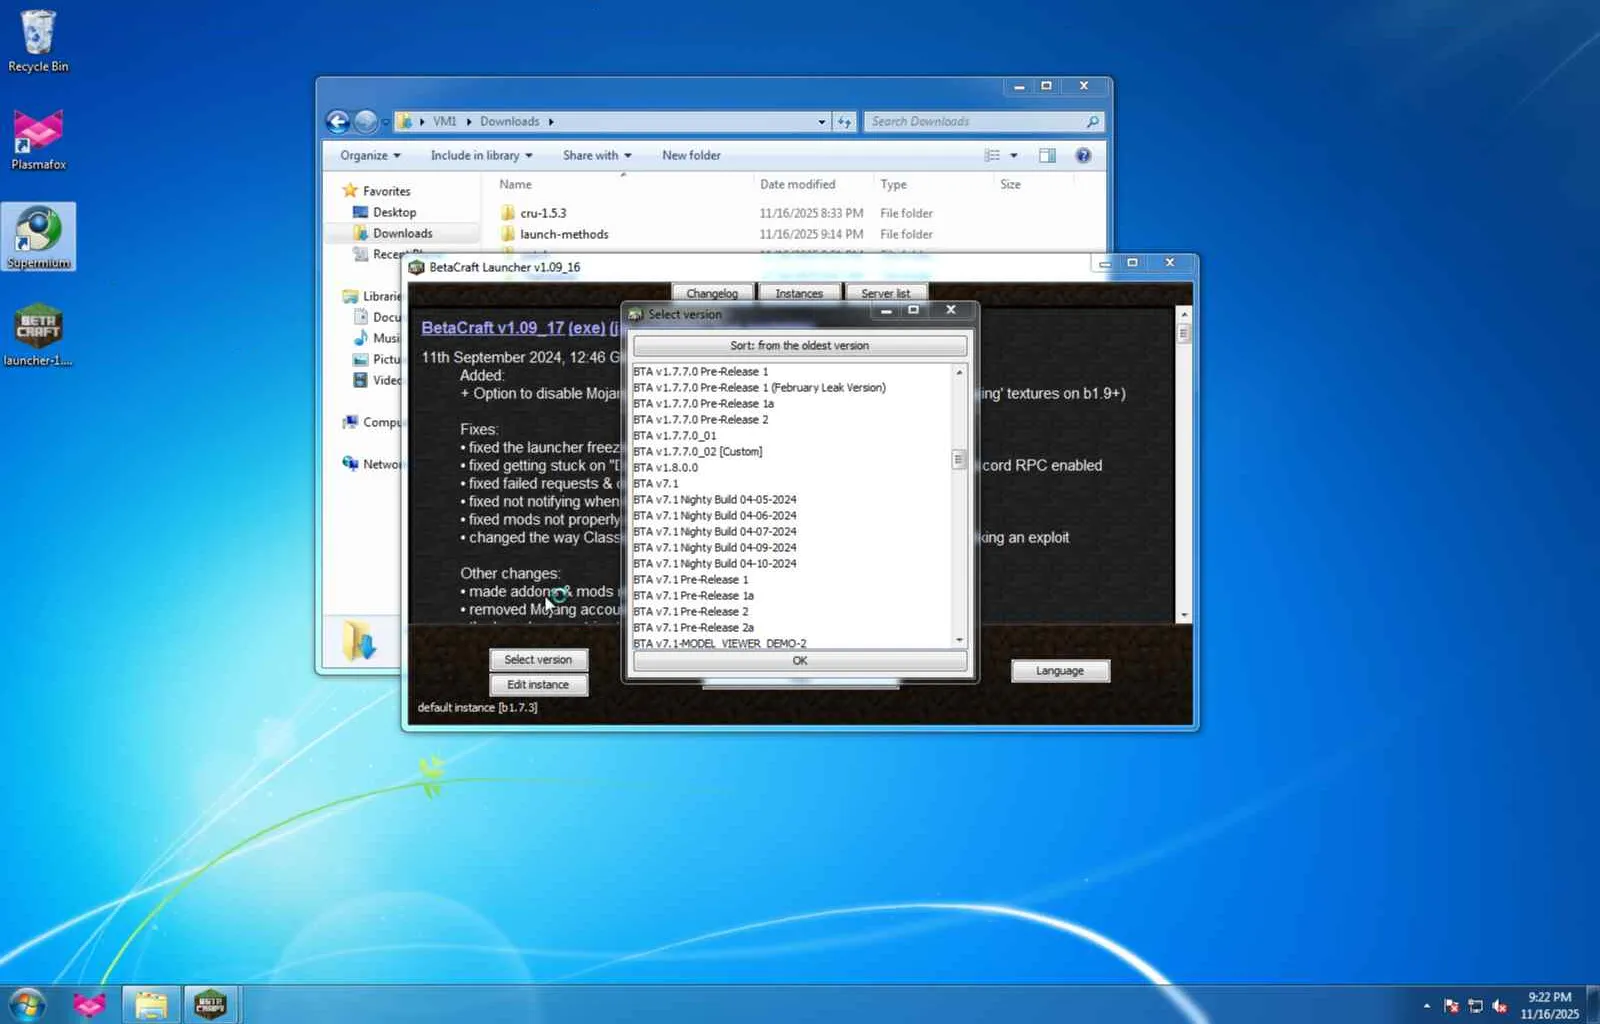Click the VM1 breadcrumb in address bar

coord(444,122)
